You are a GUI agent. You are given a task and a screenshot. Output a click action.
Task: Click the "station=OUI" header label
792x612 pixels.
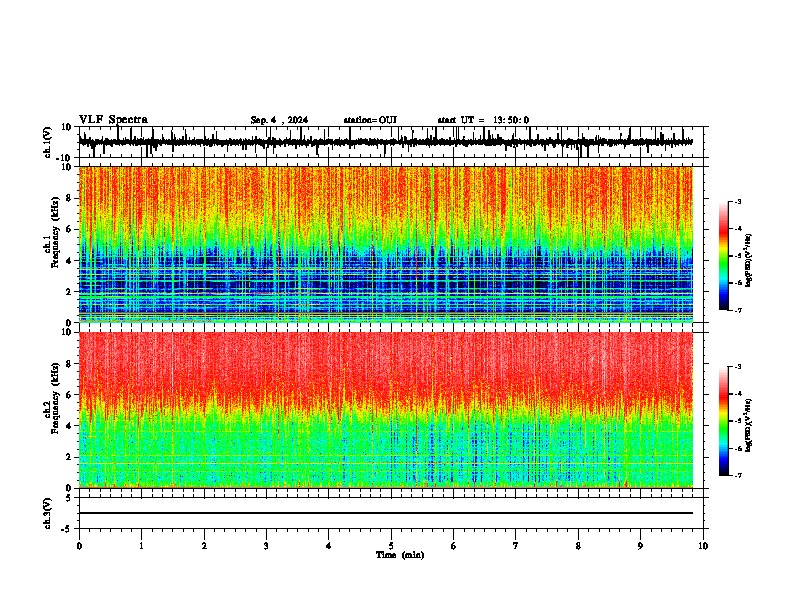370,120
